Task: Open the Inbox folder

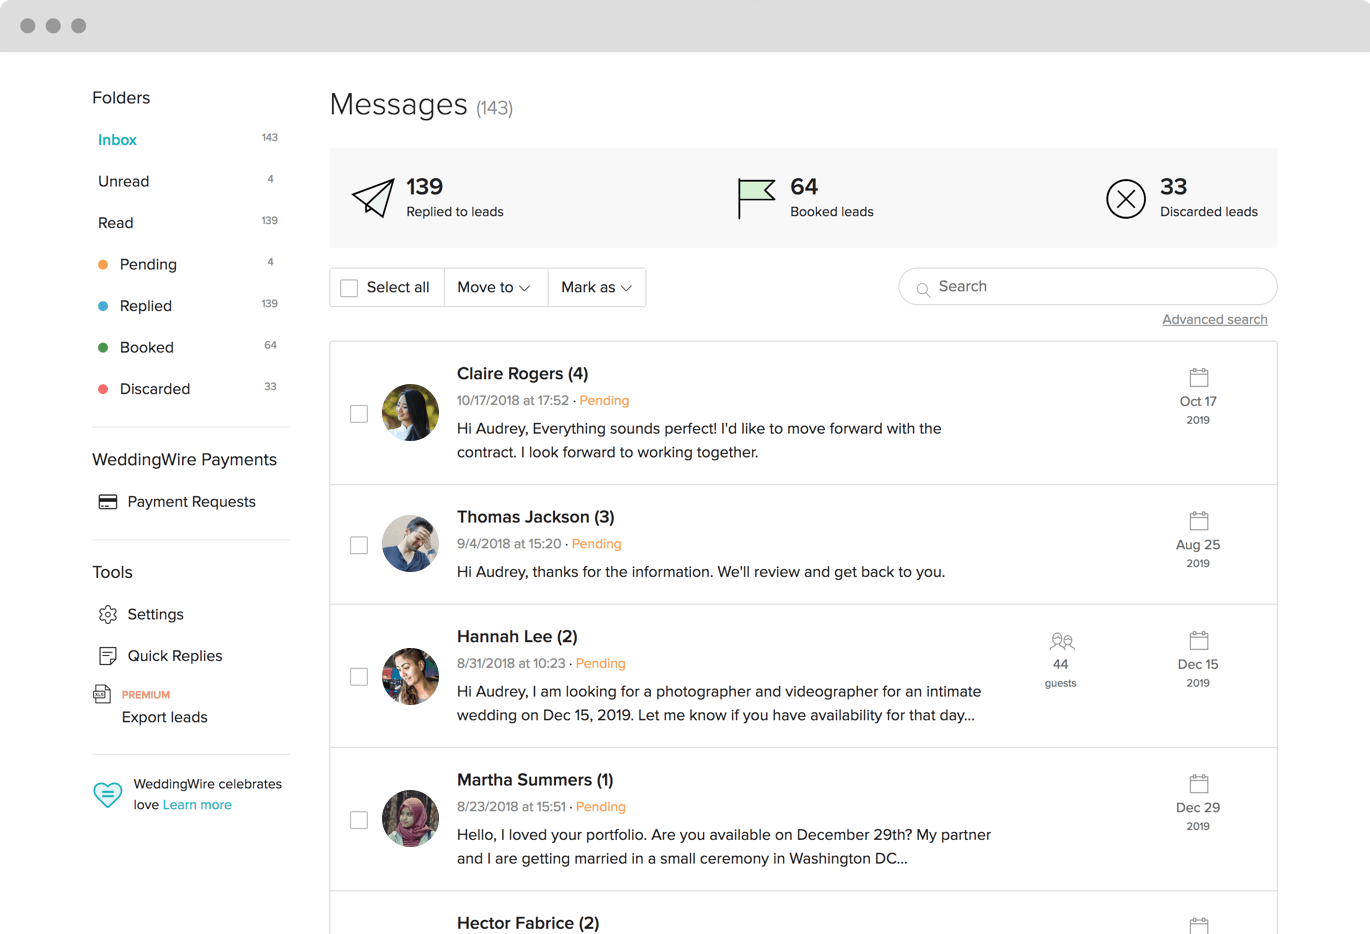Action: coord(117,140)
